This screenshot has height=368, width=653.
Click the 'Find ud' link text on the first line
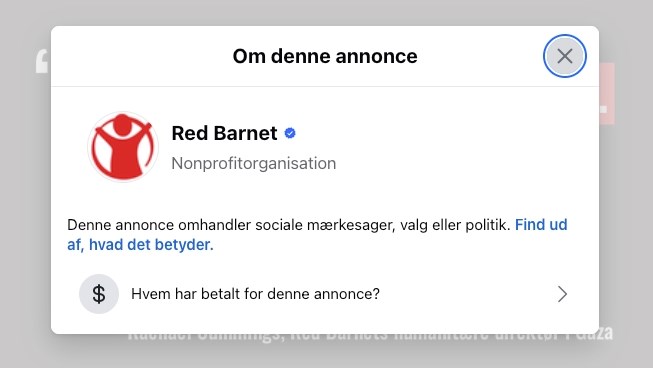[x=541, y=225]
